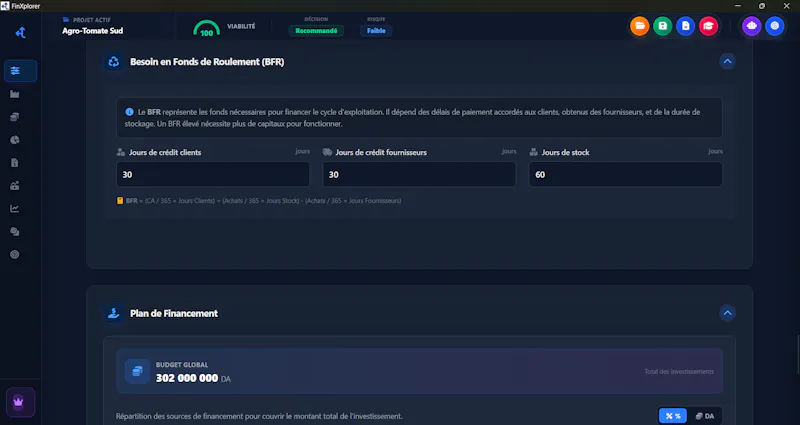The image size is (800, 425).
Task: Click the orange open-folder button
Action: (639, 26)
